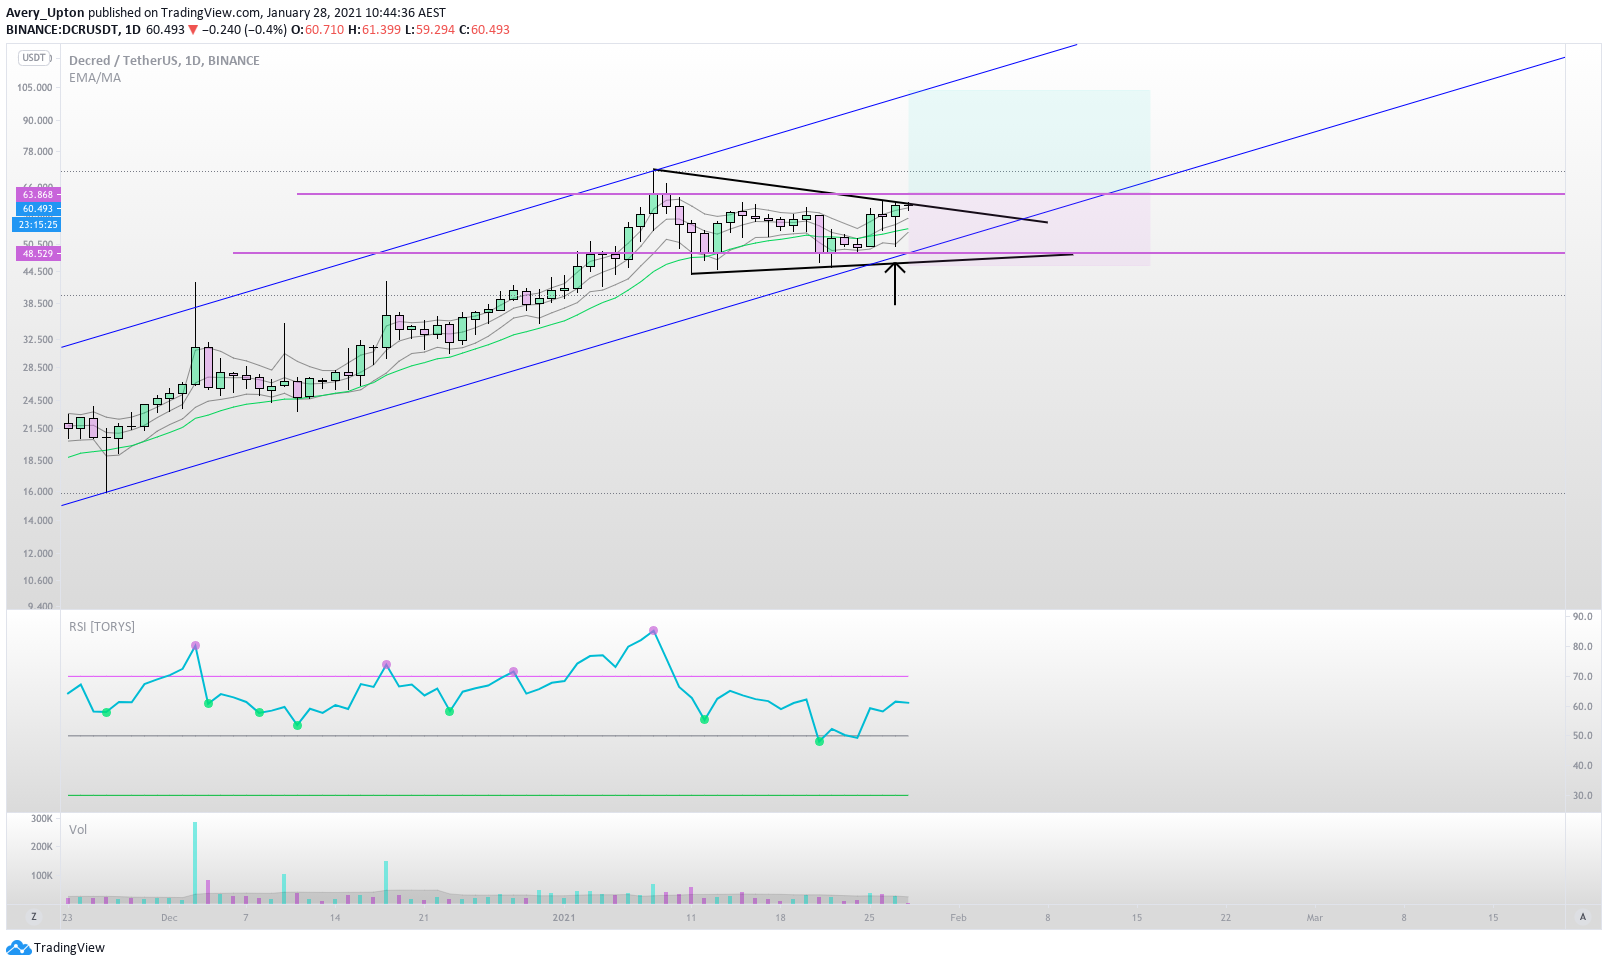Screen dimensions: 1608x966
Task: Click the black up arrow annotation
Action: pyautogui.click(x=895, y=283)
